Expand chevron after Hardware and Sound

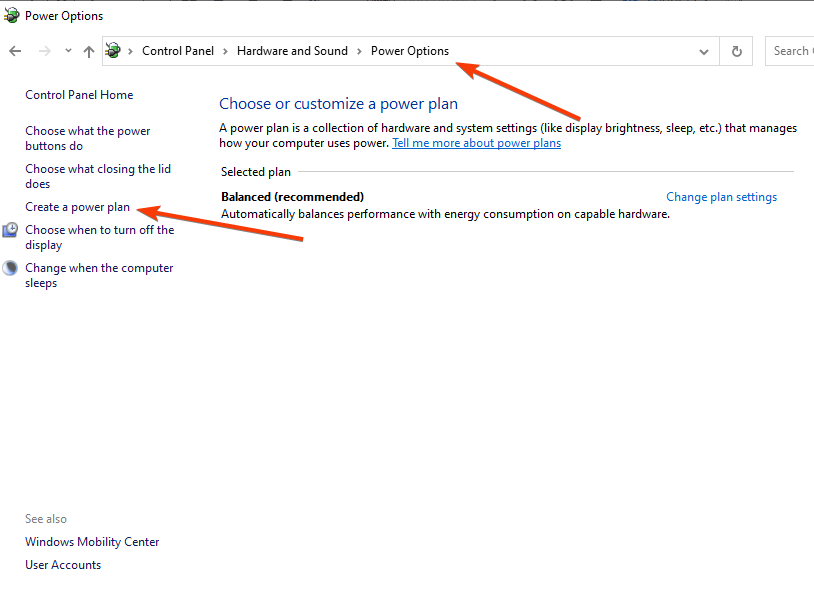(359, 51)
